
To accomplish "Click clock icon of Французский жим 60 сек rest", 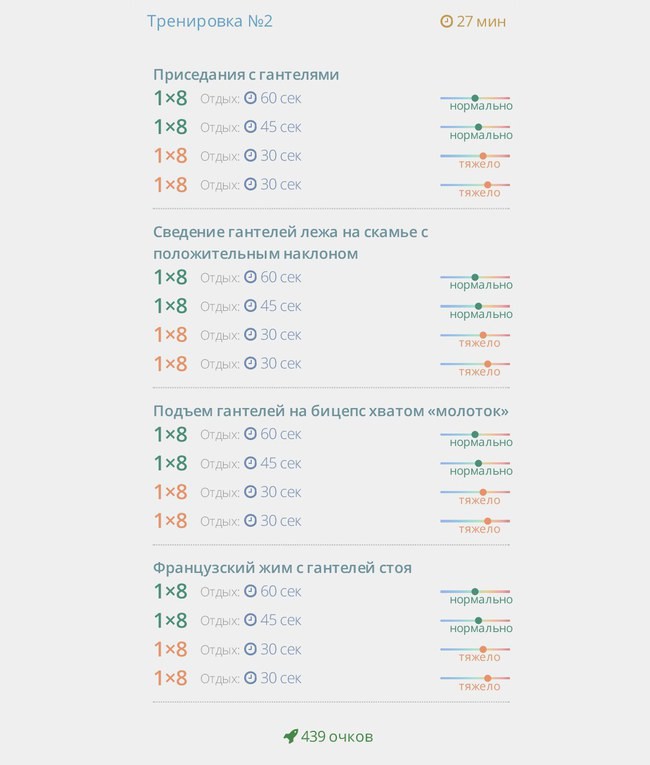I will (x=250, y=591).
